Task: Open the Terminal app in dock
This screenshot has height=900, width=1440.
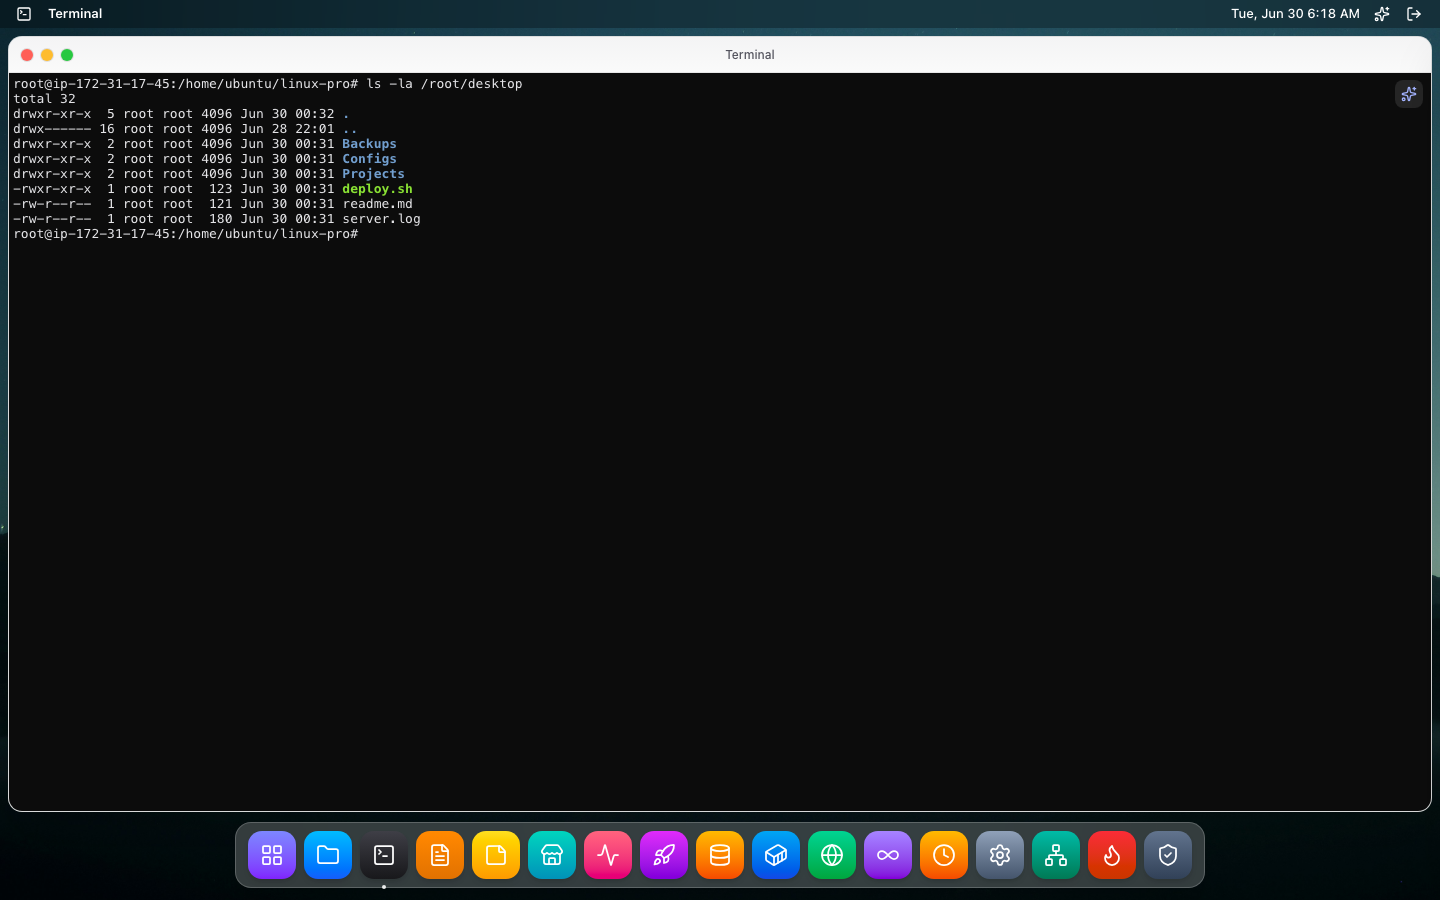Action: click(384, 855)
